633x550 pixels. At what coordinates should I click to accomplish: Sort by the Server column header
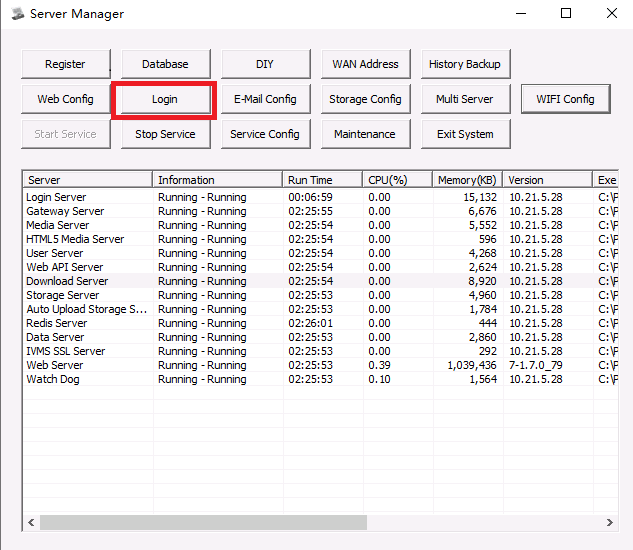coord(88,180)
